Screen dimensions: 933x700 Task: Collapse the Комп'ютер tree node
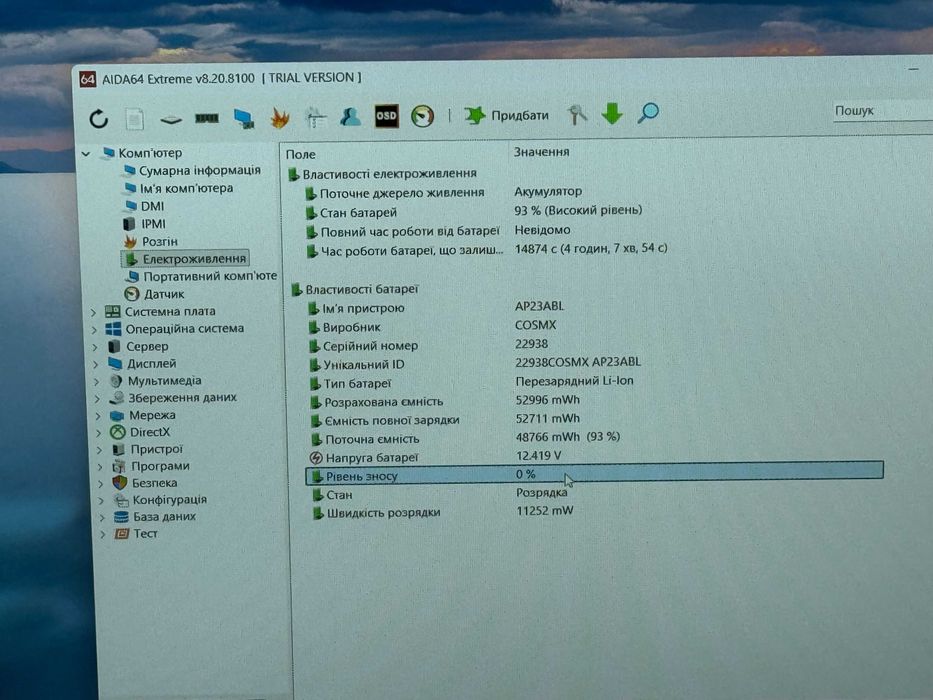click(x=86, y=154)
